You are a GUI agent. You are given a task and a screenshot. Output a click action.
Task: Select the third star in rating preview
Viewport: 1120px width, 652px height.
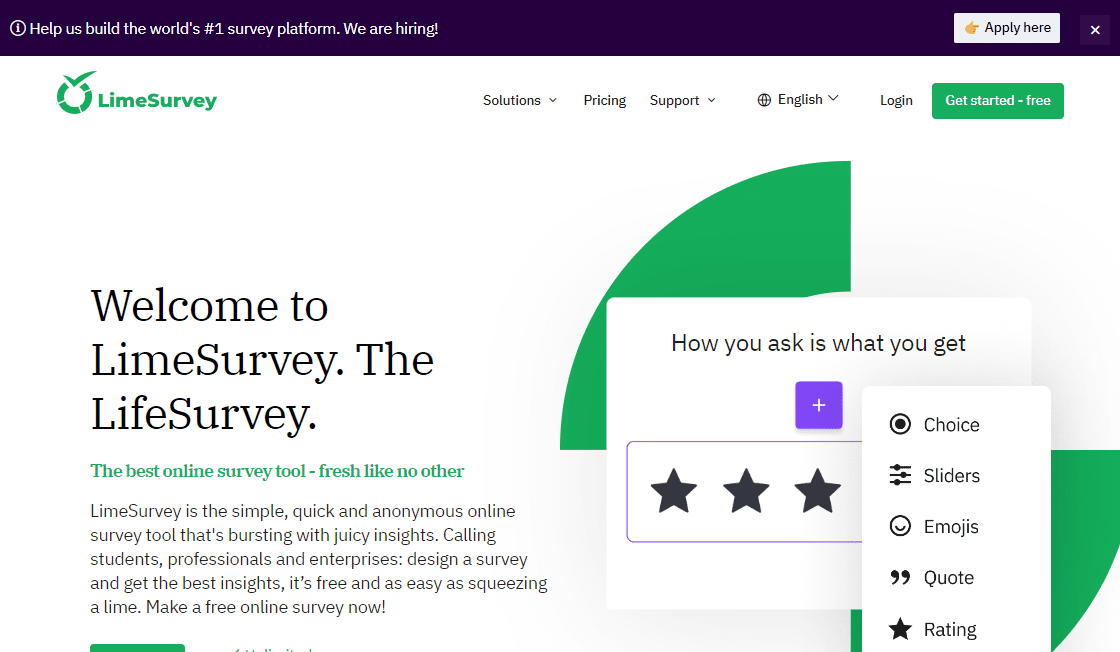click(818, 491)
